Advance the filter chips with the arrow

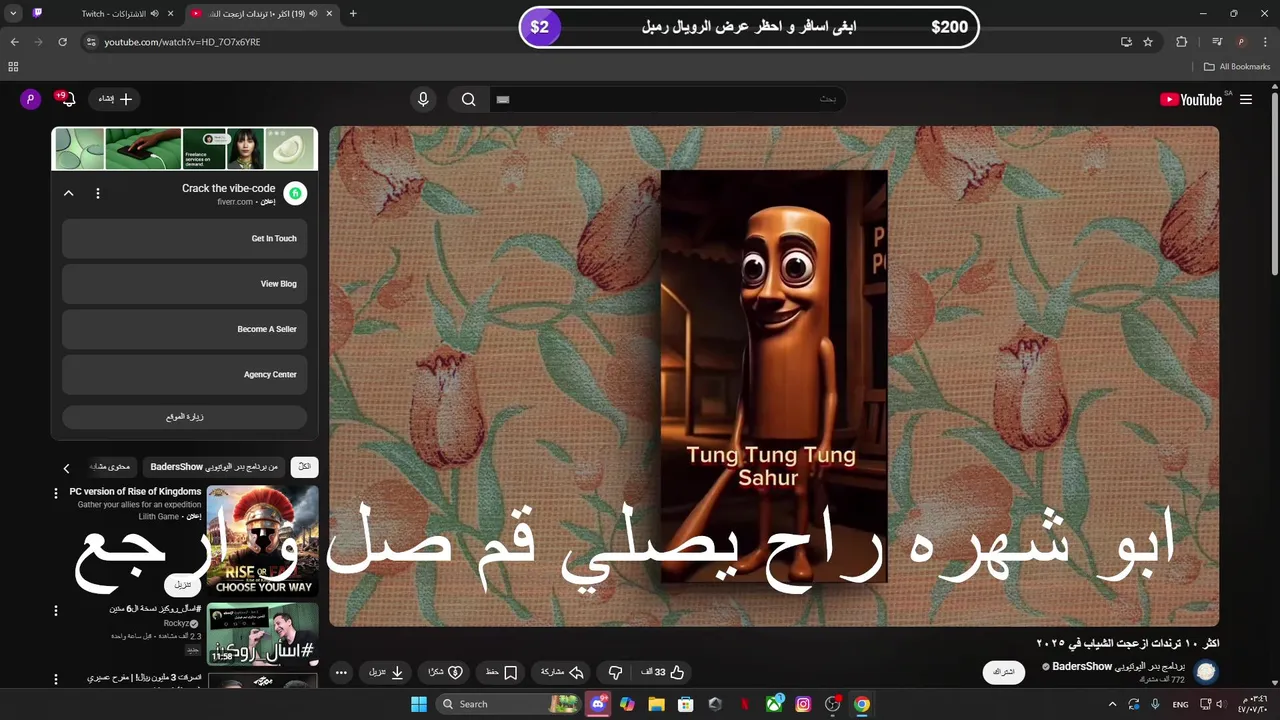[66, 468]
